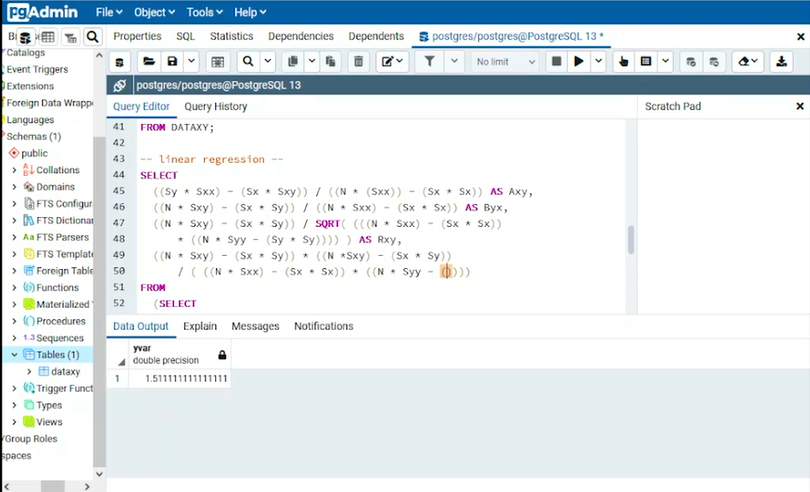The height and width of the screenshot is (492, 810).
Task: Click the Commit transaction icon
Action: point(691,62)
